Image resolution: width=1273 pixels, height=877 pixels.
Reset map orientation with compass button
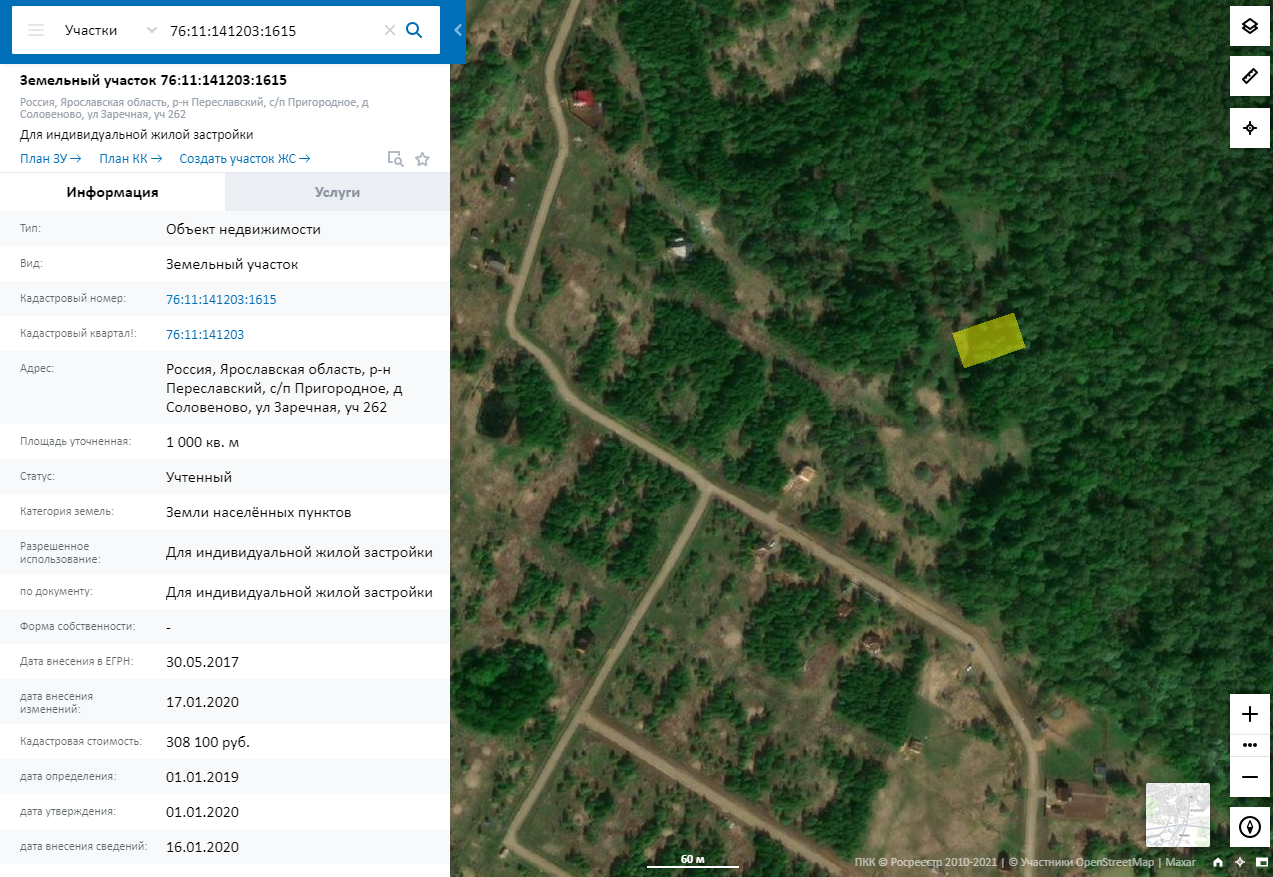1249,827
